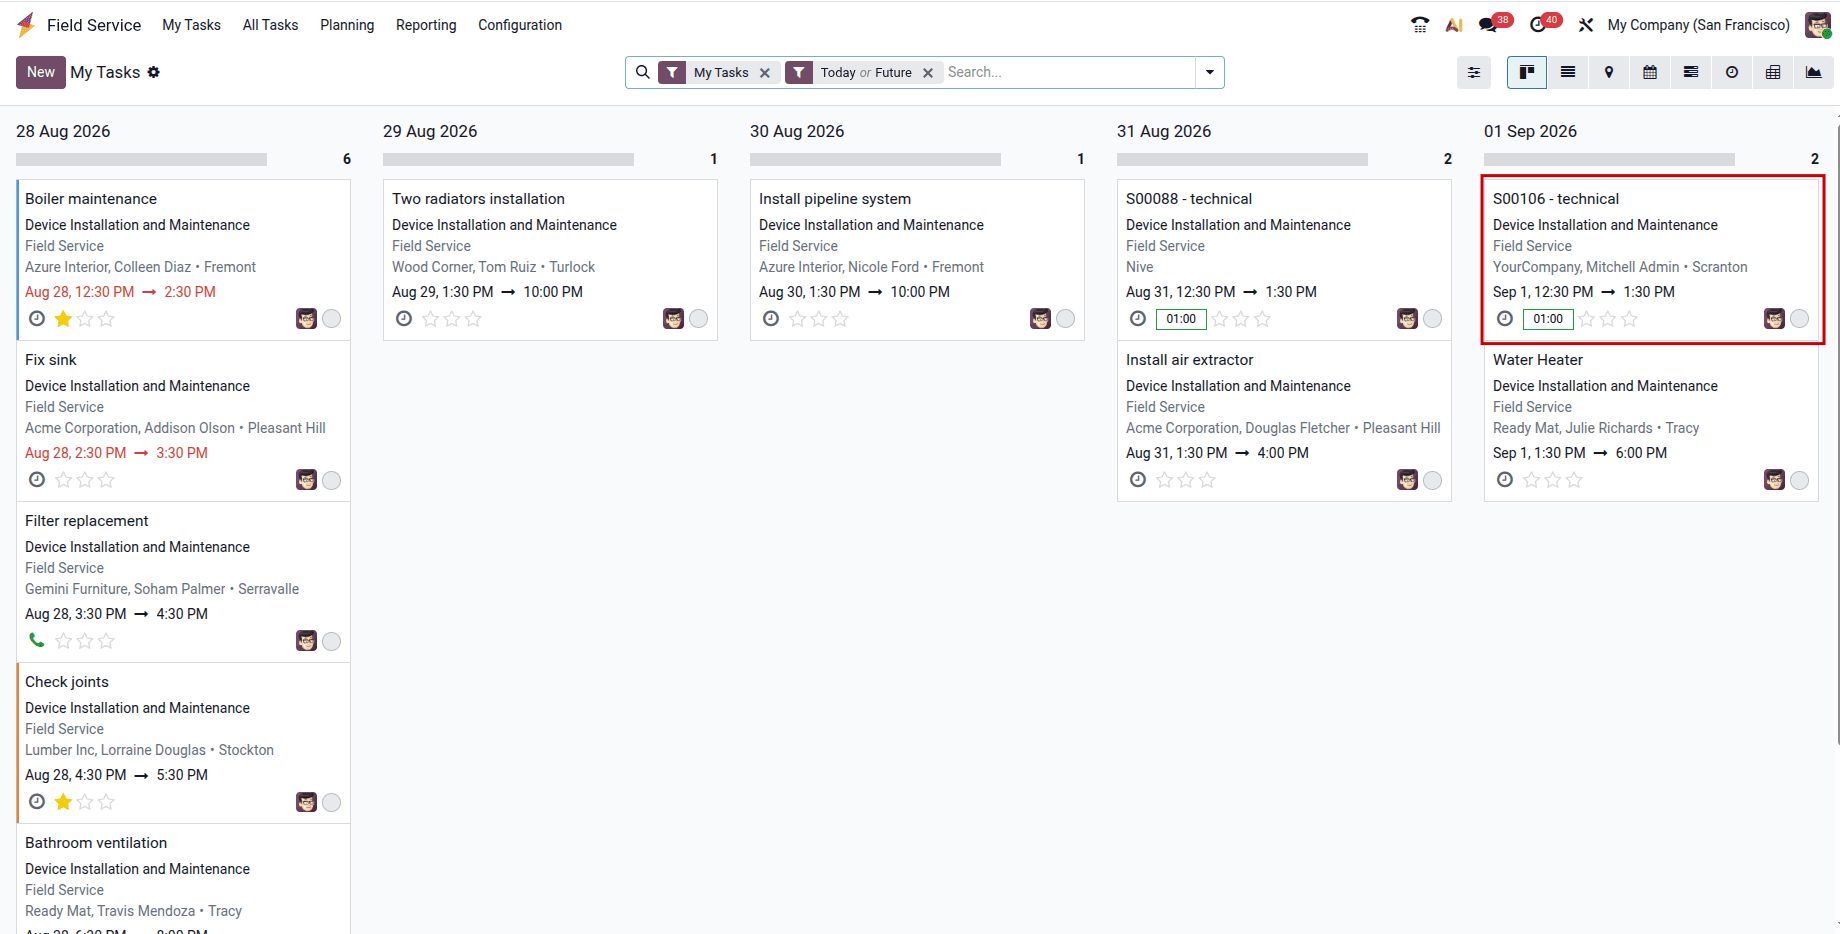Open the company switcher My Company (San Francisco)
Viewport: 1840px width, 934px height.
point(1699,25)
